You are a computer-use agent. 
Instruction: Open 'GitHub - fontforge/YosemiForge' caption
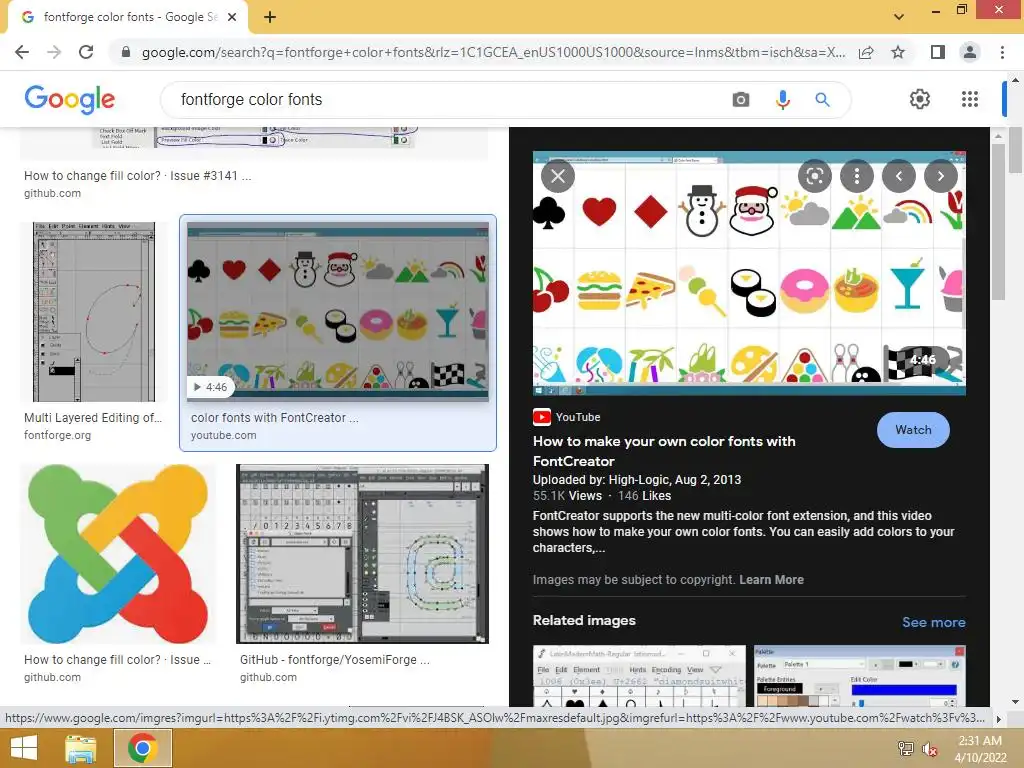[x=334, y=660]
